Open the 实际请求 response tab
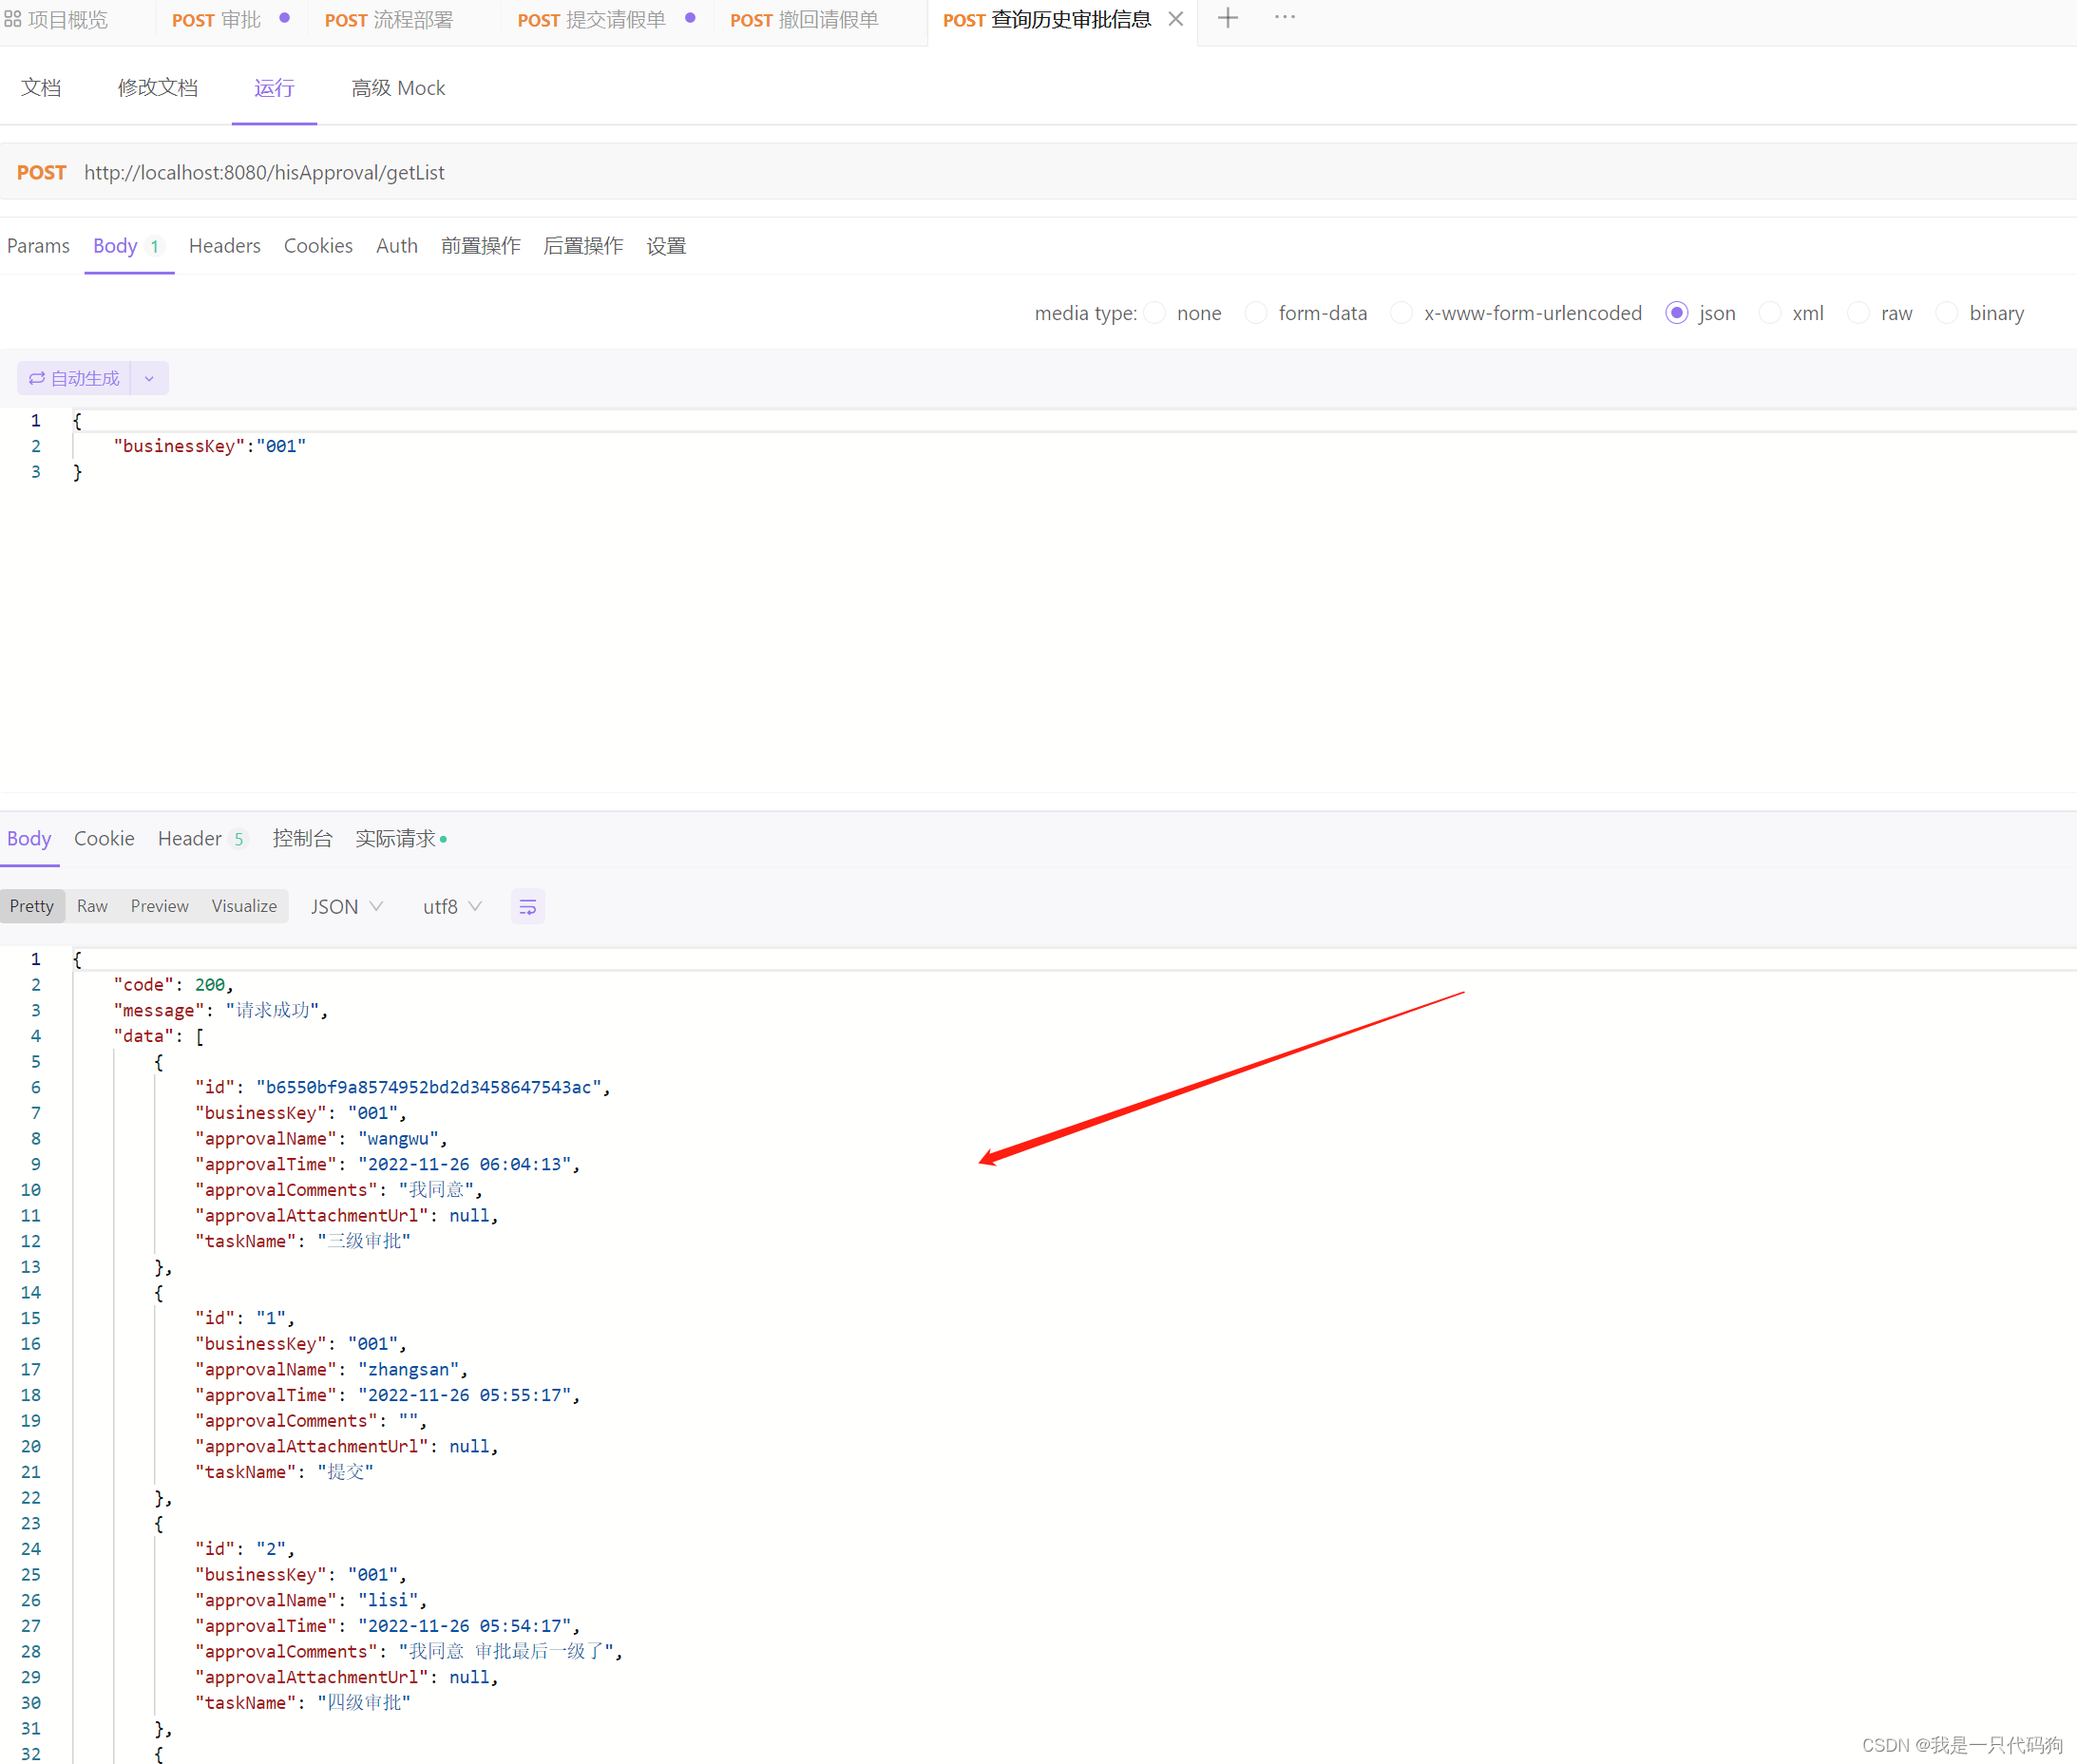The image size is (2077, 1764). coord(397,838)
